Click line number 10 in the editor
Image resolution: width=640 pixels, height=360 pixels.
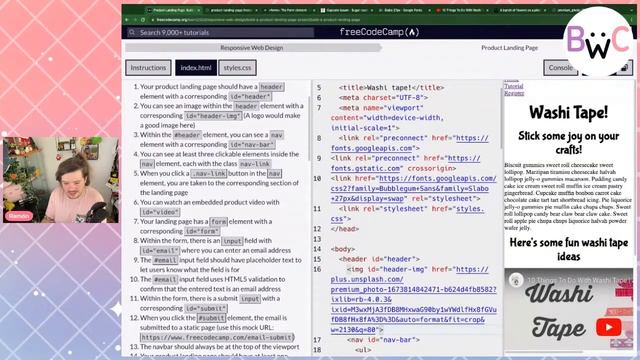click(x=318, y=178)
